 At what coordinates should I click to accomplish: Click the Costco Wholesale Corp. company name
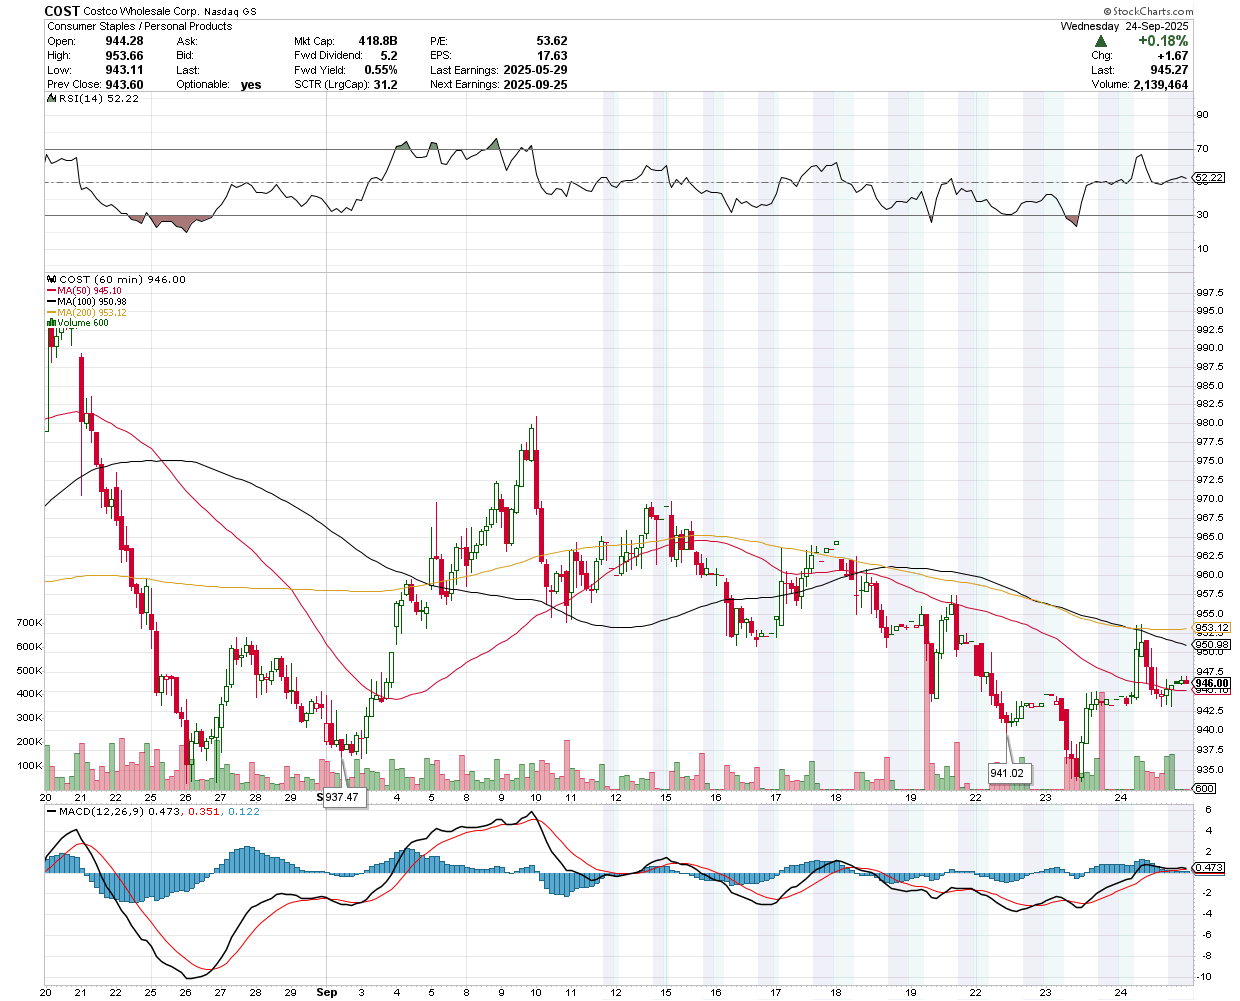140,12
